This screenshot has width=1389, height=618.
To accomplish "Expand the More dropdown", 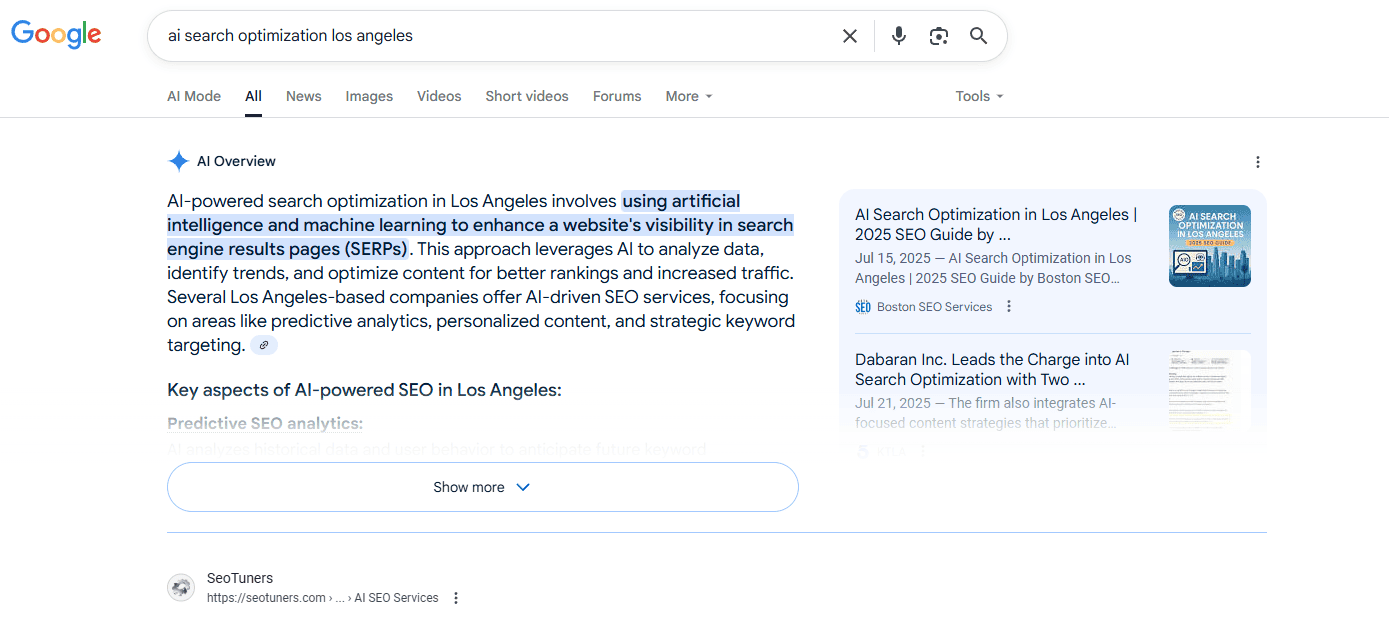I will pos(689,96).
